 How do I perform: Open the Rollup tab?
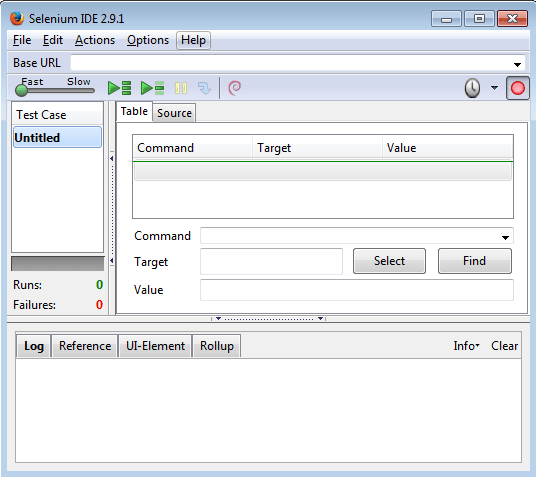pos(217,346)
